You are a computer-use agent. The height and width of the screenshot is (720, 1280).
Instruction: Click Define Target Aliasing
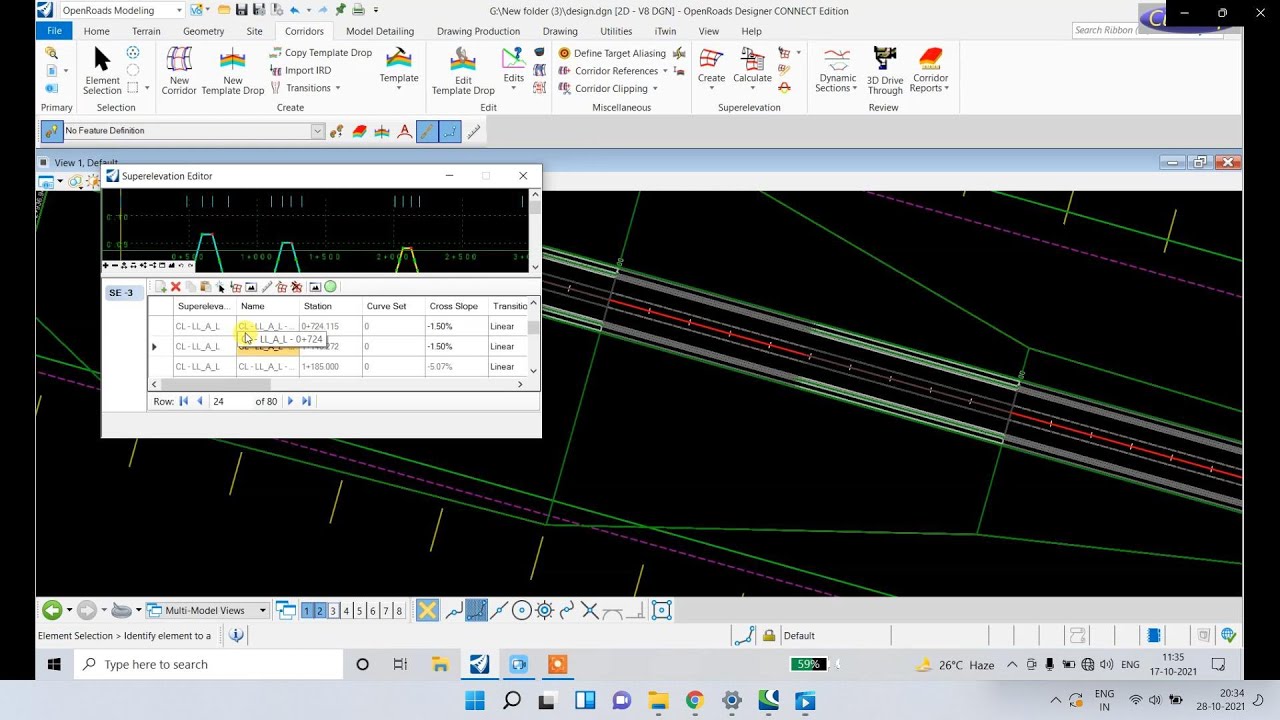point(612,53)
